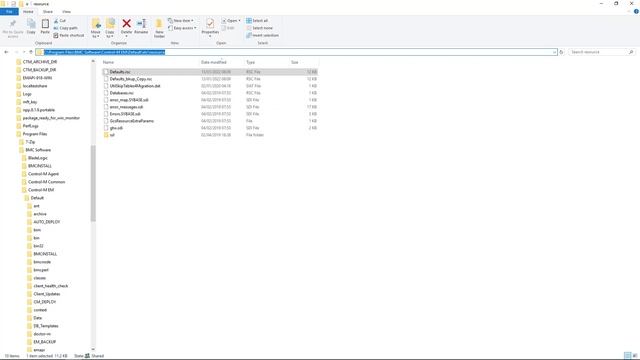The image size is (640, 360).
Task: Click the navigation pane scrollbar thumb
Action: (93, 183)
